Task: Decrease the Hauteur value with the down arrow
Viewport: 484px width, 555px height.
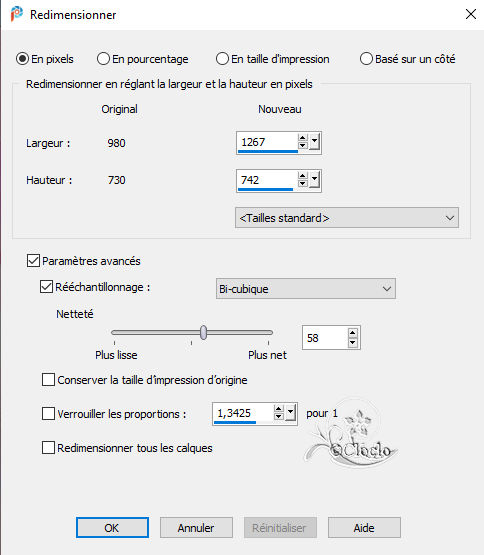Action: tap(302, 183)
